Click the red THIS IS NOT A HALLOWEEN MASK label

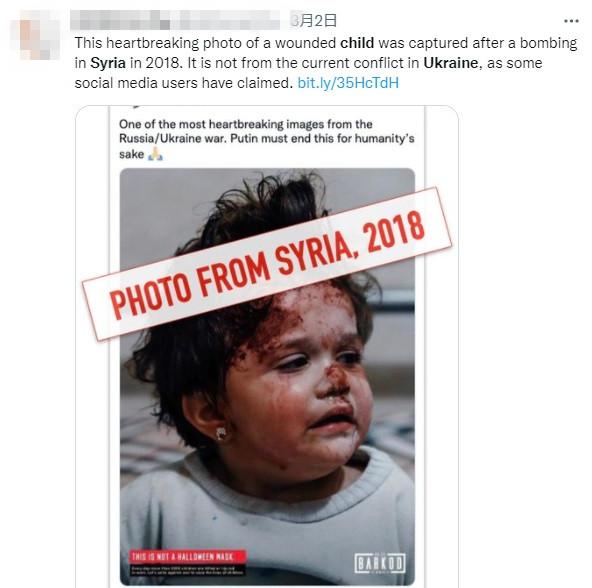[x=188, y=557]
